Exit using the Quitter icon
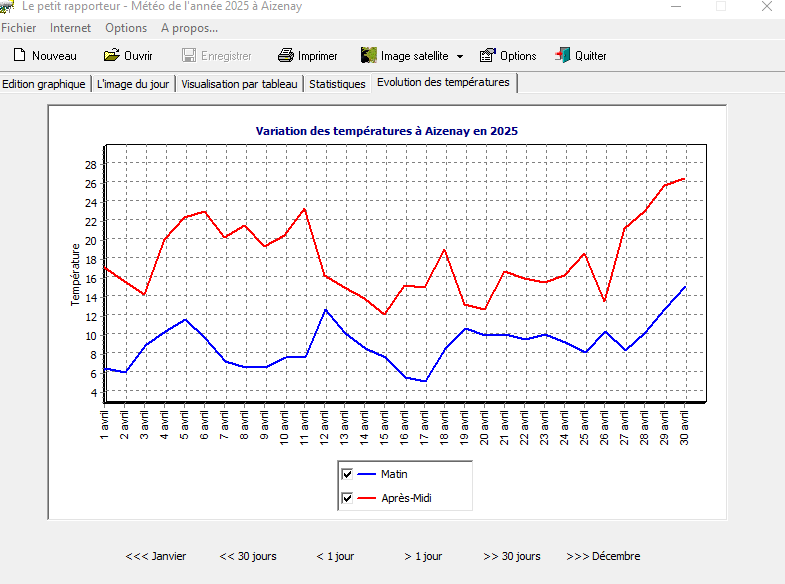 click(x=563, y=56)
